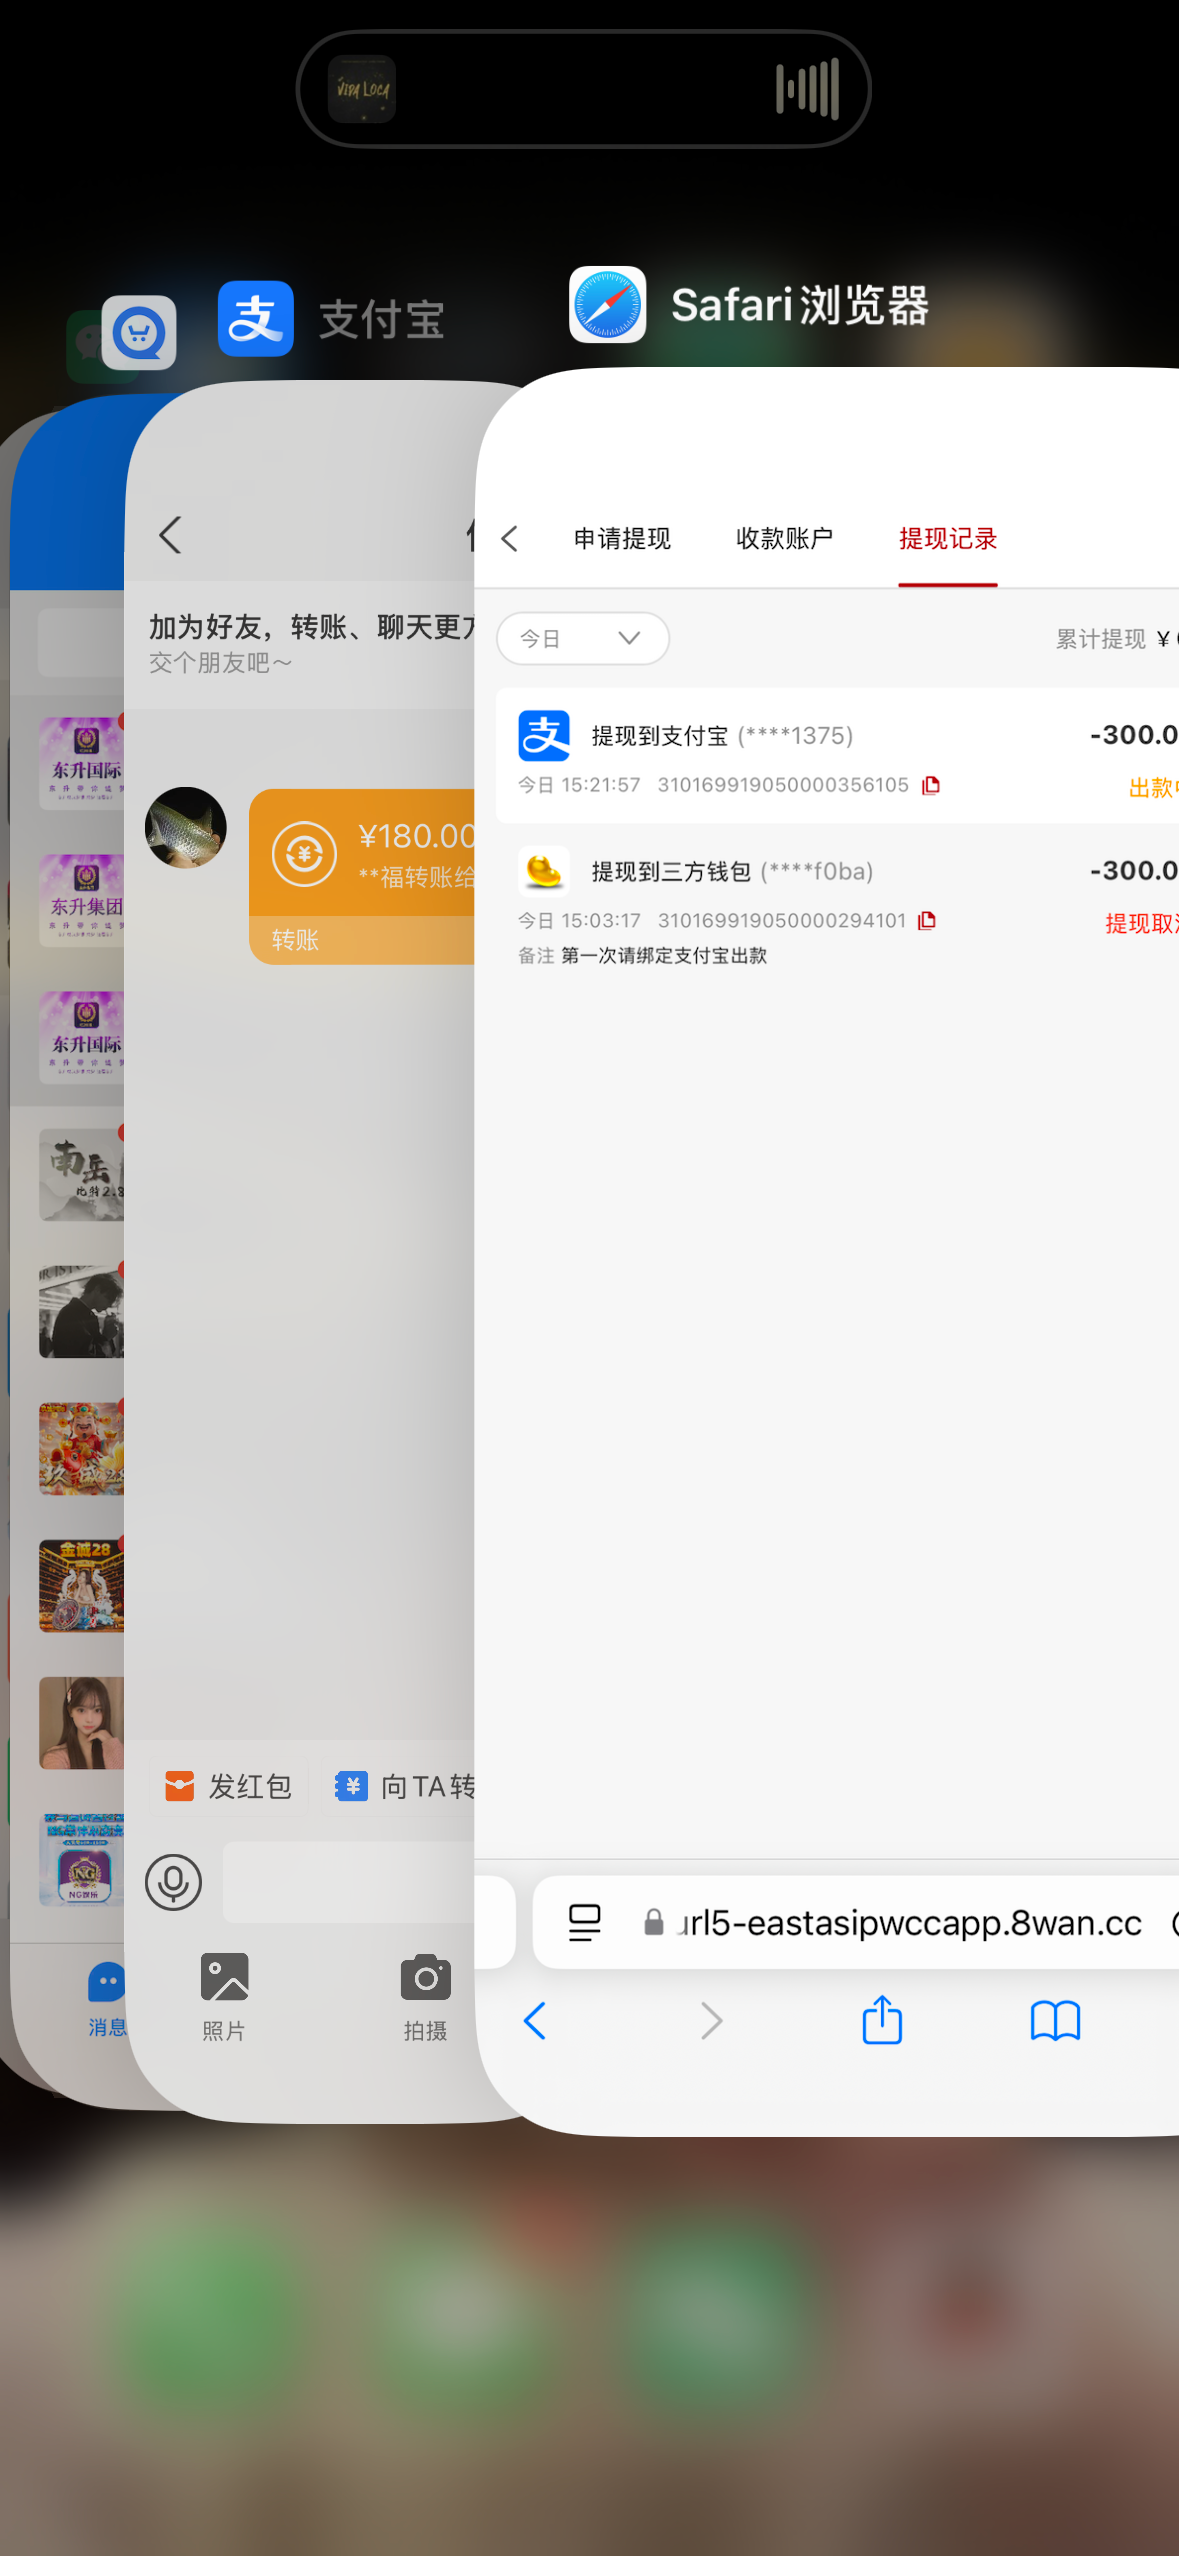Open the Alipay app icon
Screen dimensions: 1179x2556
click(x=256, y=319)
